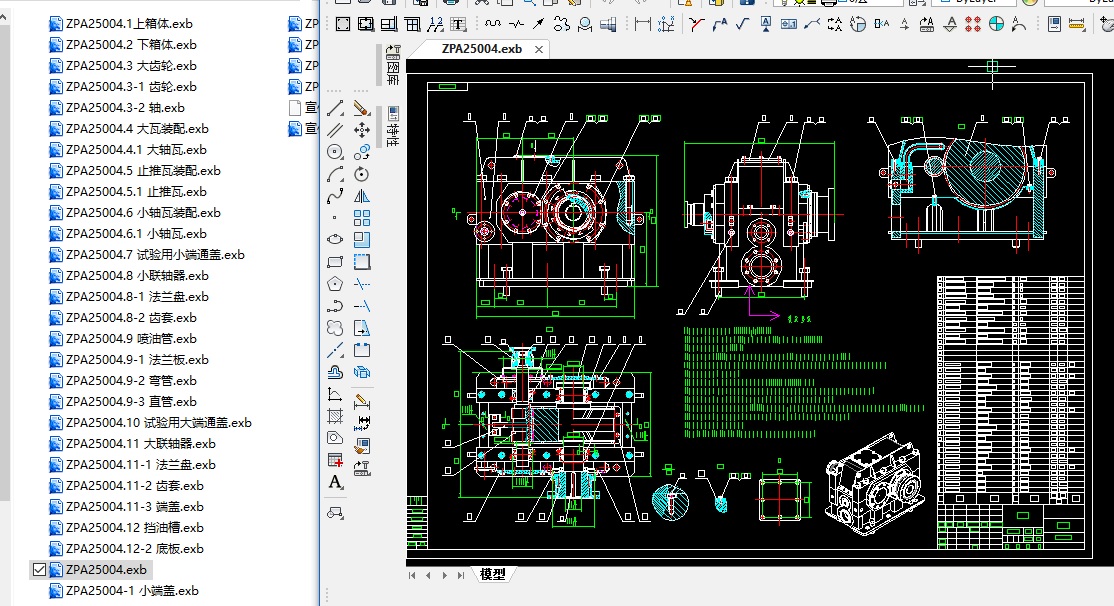This screenshot has width=1114, height=606.
Task: Pick the Polygon tool in the draw toolbar
Action: [335, 283]
